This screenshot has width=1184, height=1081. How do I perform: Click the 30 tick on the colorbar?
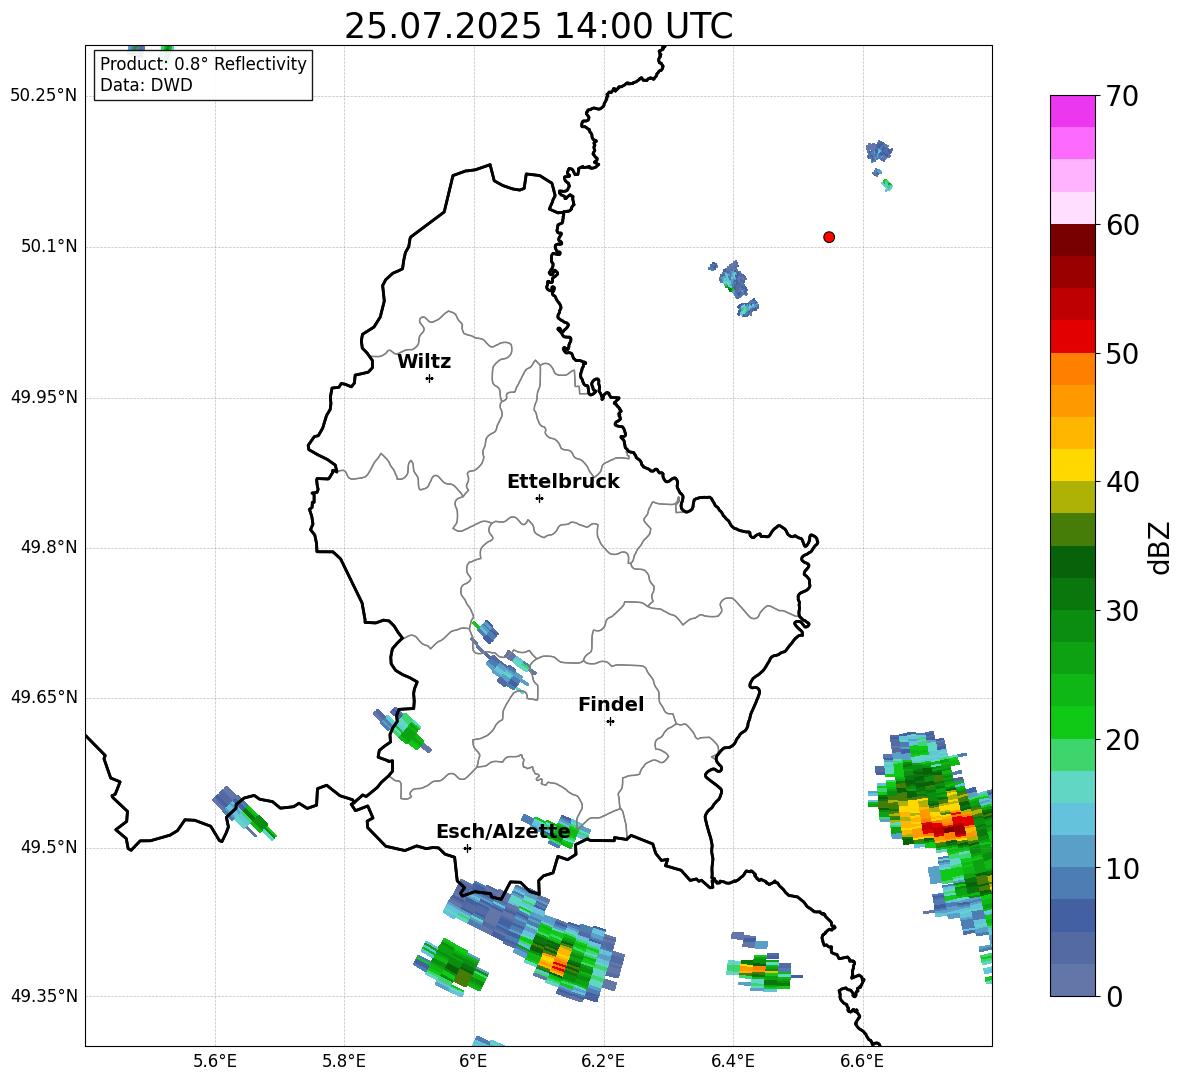[x=1123, y=611]
